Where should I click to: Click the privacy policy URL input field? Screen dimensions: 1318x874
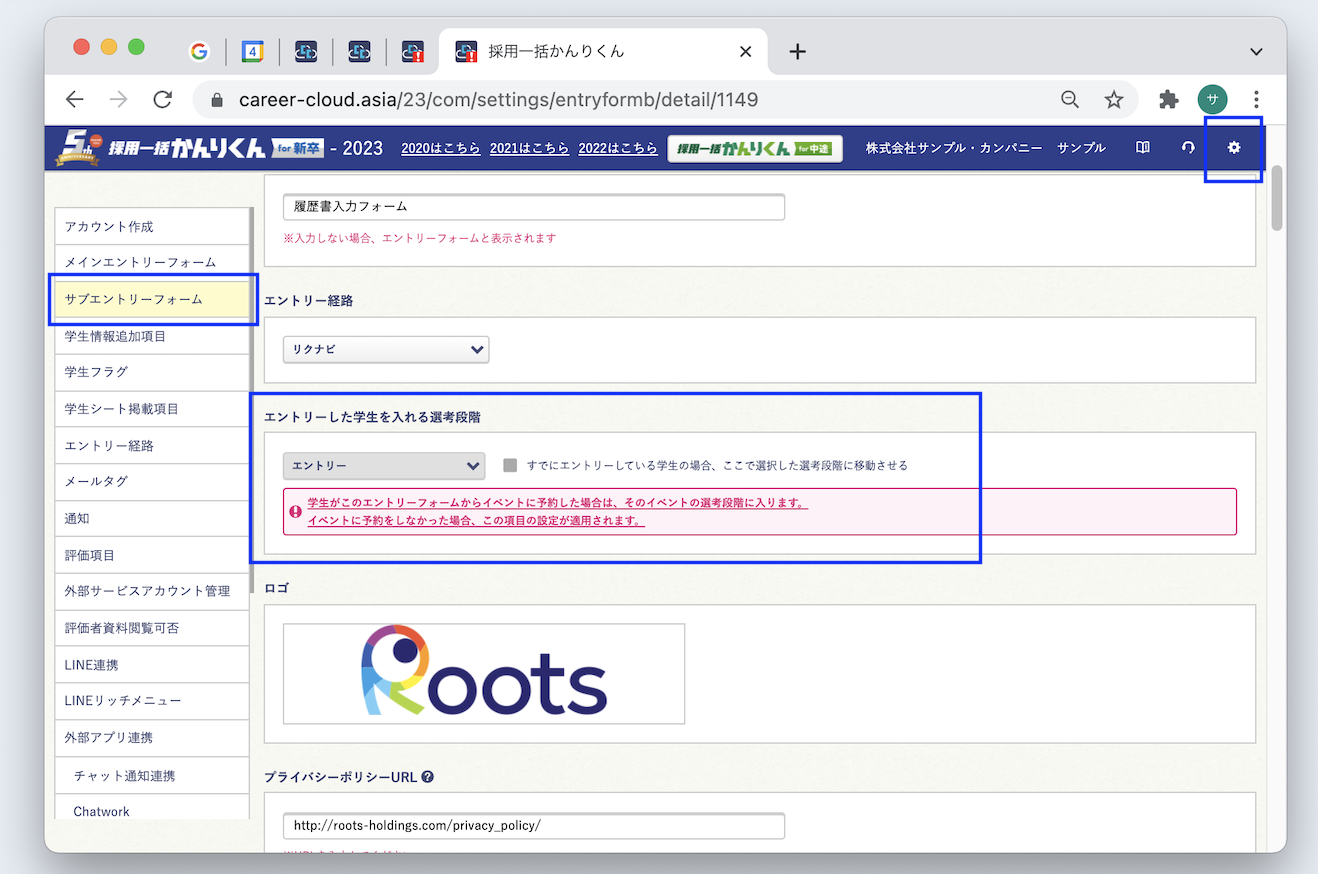(x=534, y=826)
